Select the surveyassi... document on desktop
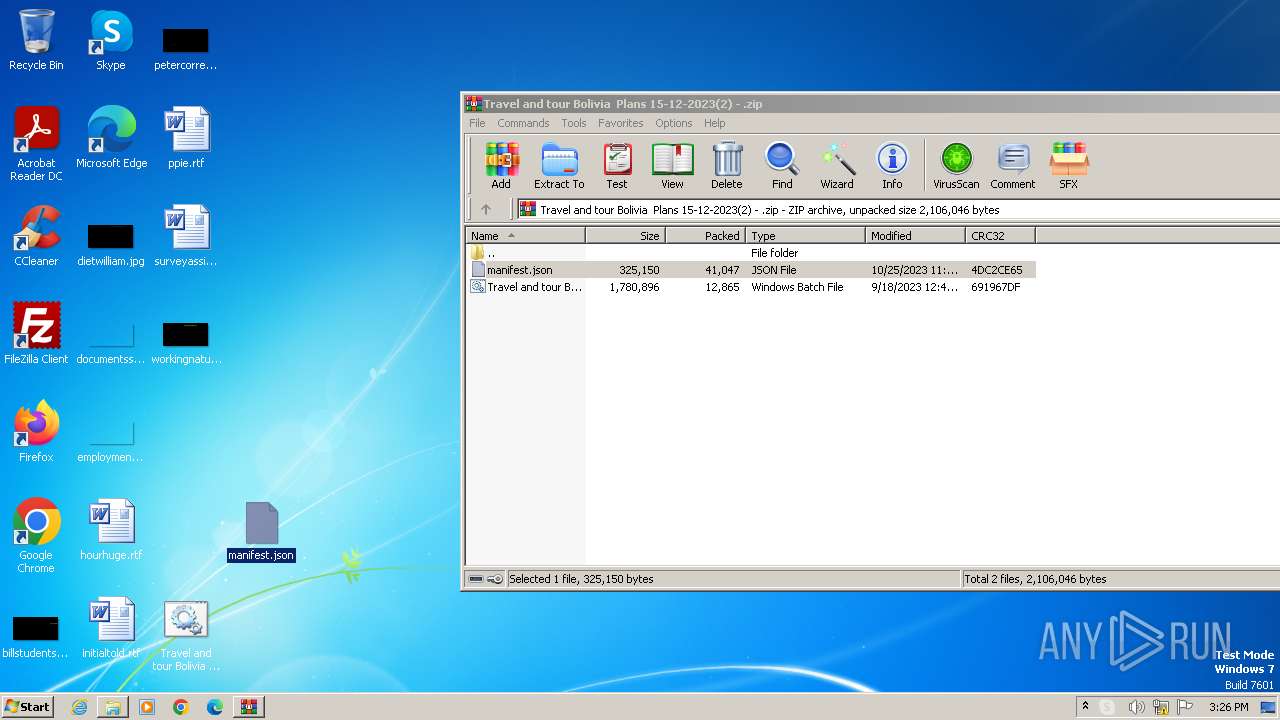This screenshot has width=1280, height=720. (x=186, y=236)
